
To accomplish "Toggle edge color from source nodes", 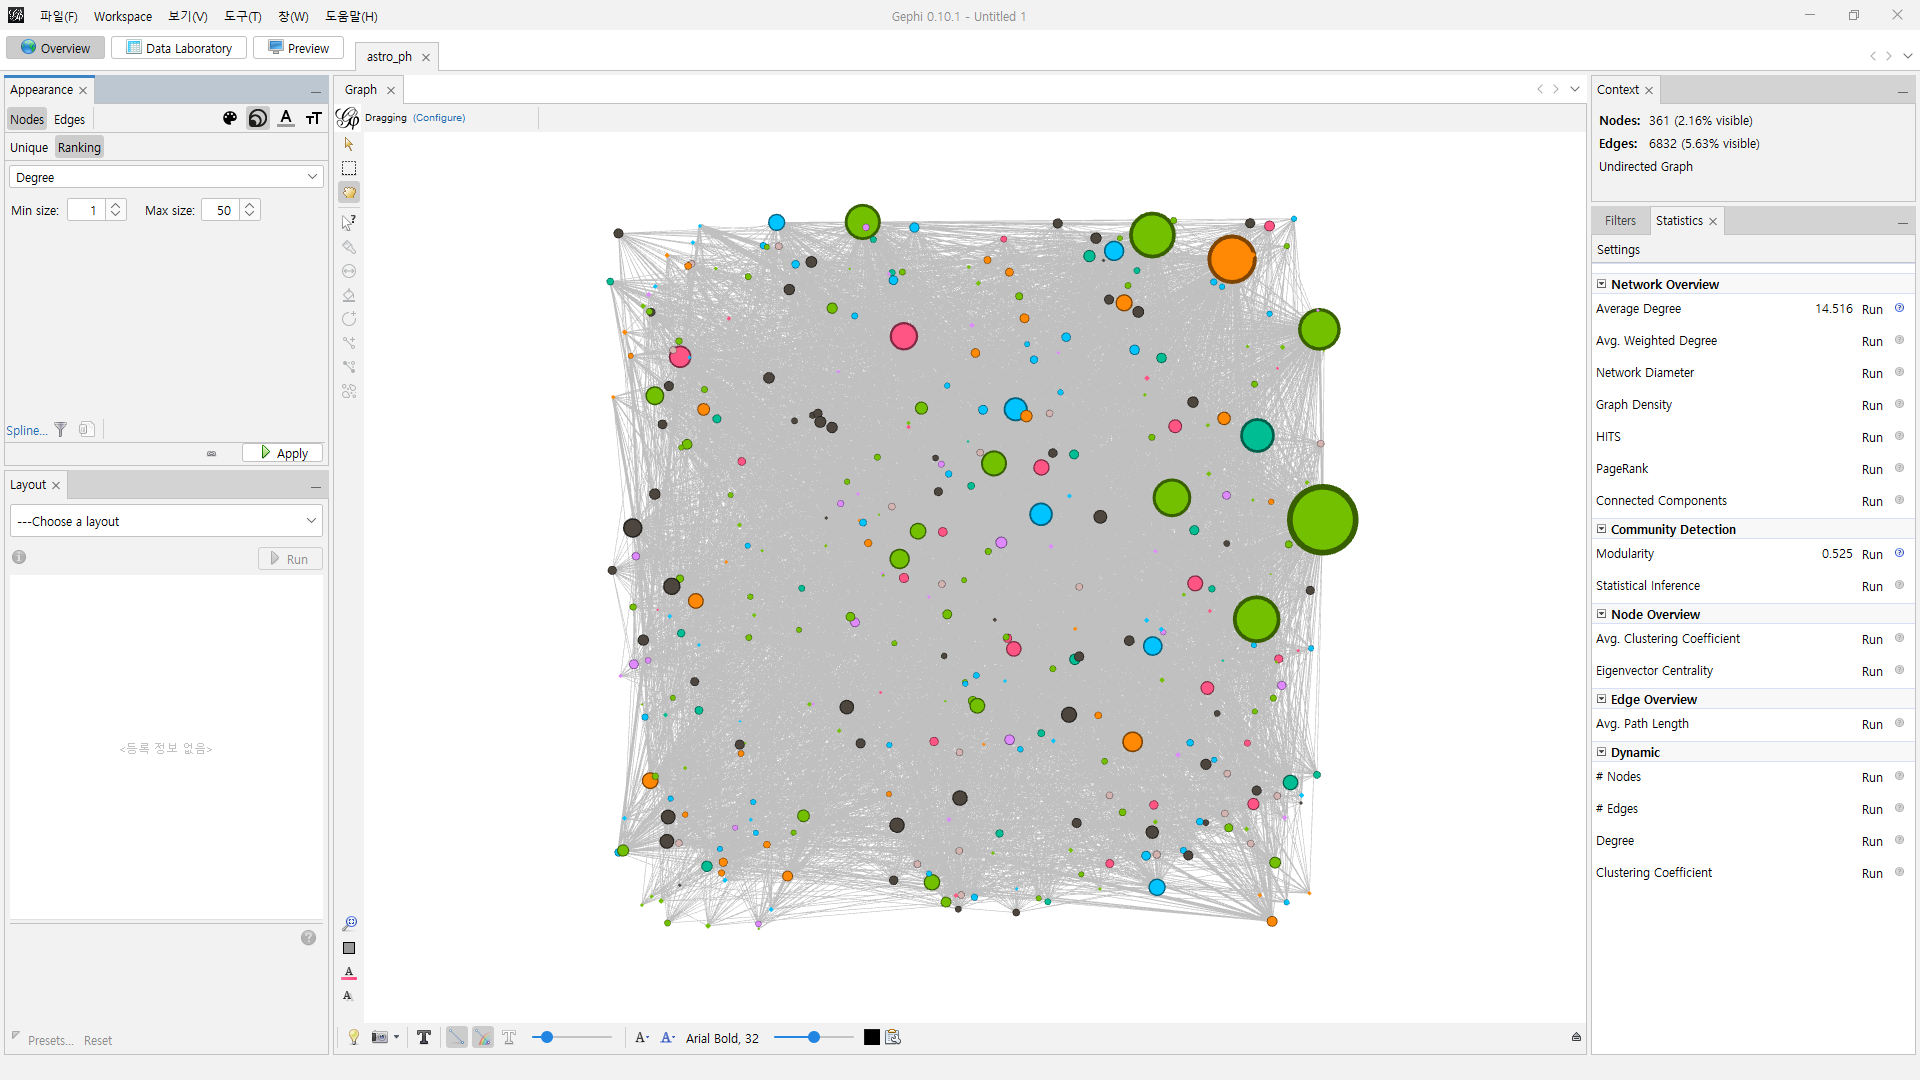I will 483,1037.
